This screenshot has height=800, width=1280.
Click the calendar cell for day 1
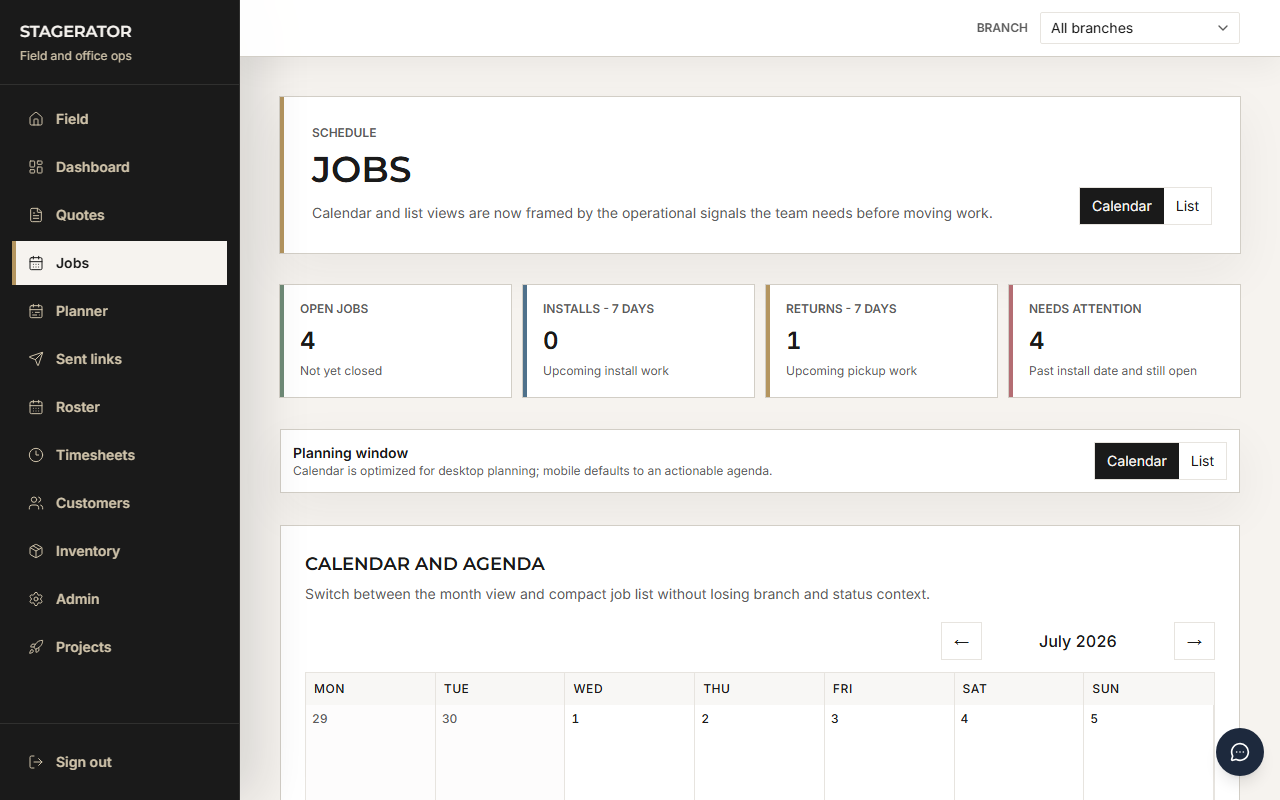[630, 752]
